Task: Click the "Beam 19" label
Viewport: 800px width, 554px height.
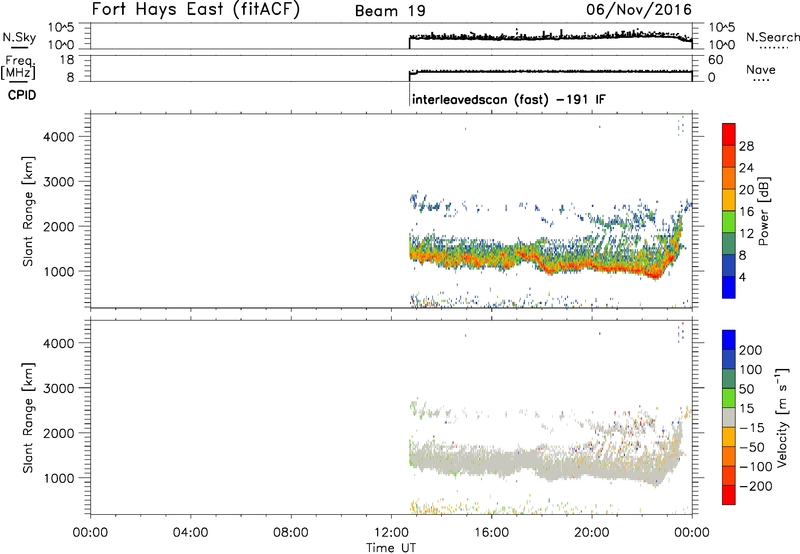Action: coord(390,11)
